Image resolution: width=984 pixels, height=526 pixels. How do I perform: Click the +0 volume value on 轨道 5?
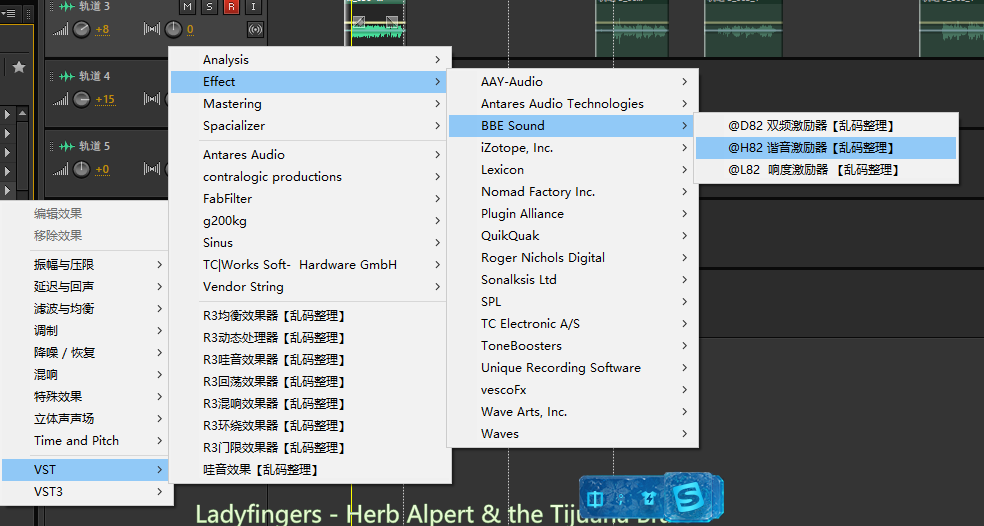pos(102,169)
